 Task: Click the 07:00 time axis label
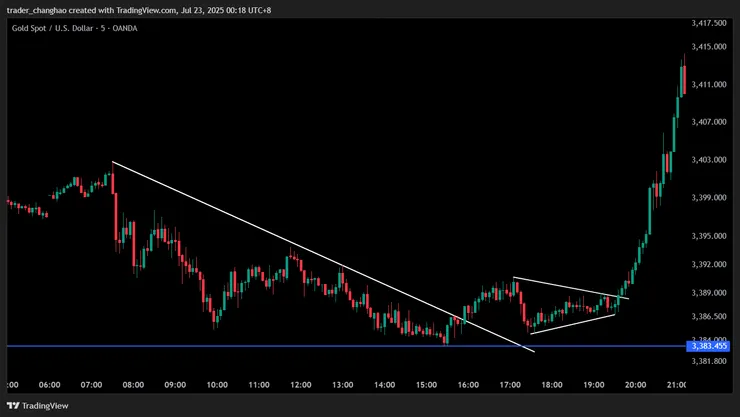pyautogui.click(x=91, y=385)
